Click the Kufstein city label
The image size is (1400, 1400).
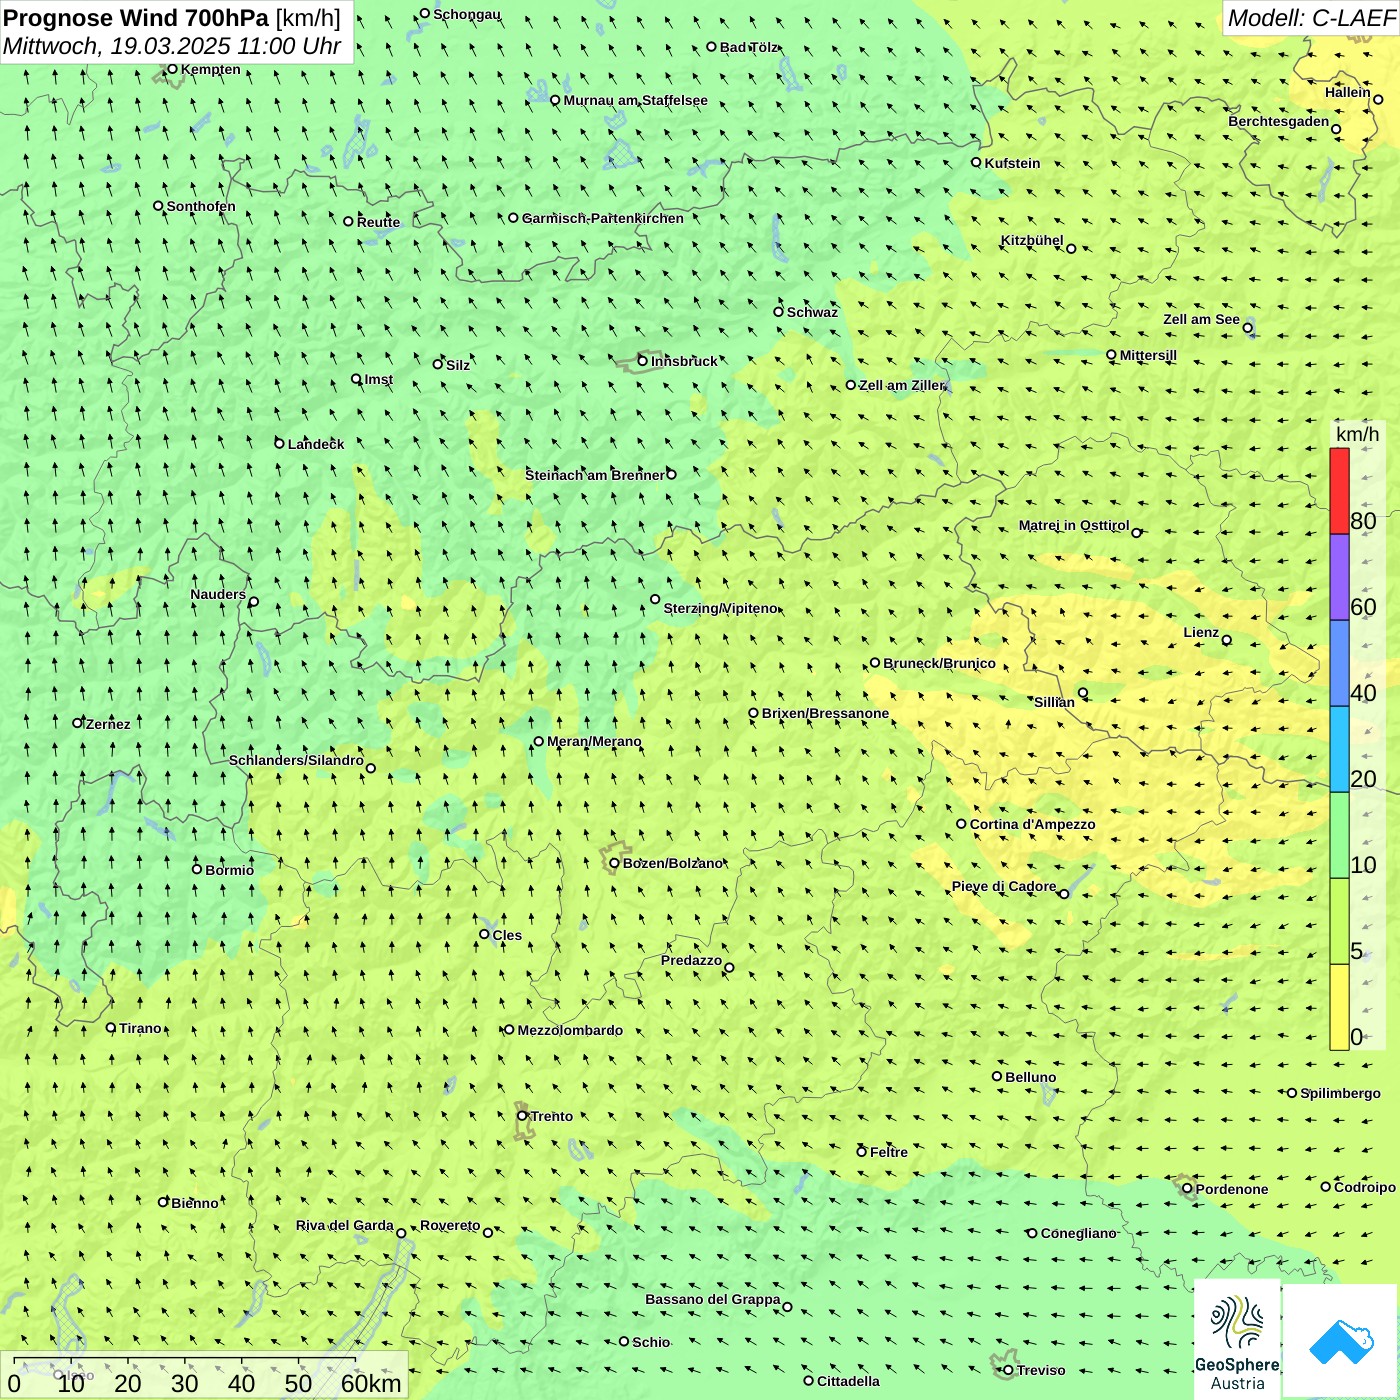[x=1012, y=163]
